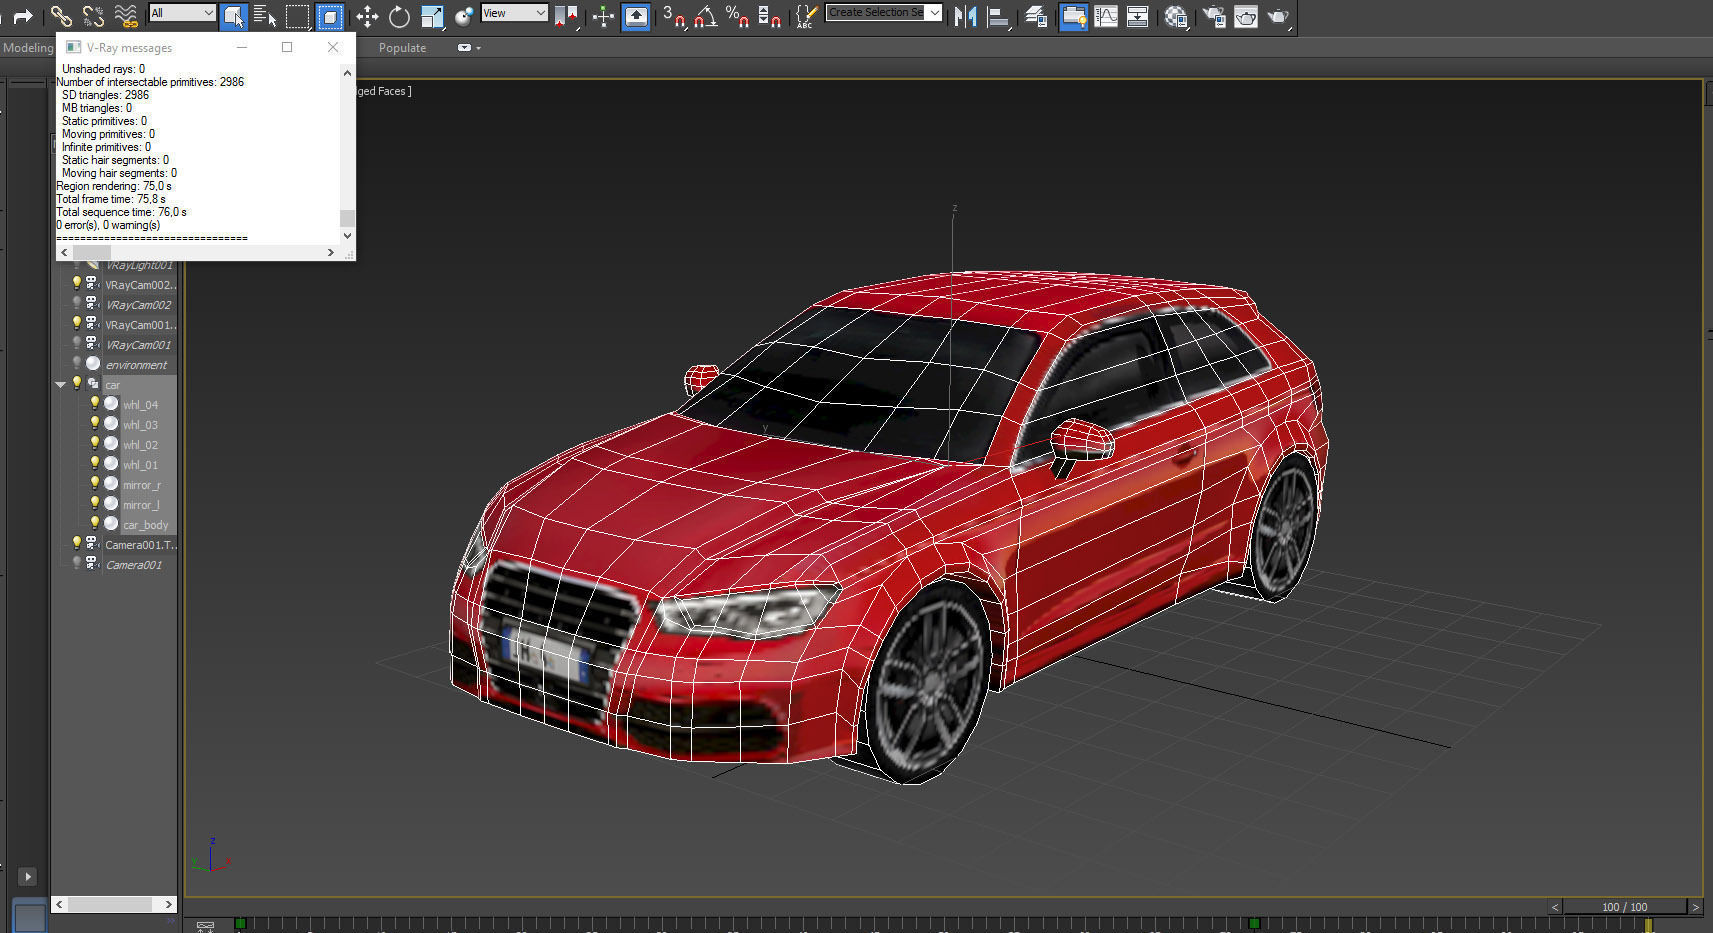The image size is (1713, 933).
Task: Toggle visibility bulb of car_body
Action: (x=95, y=523)
